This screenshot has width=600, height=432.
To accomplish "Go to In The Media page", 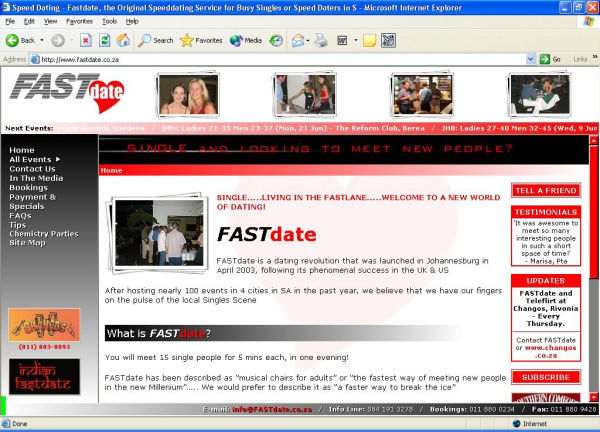I will (x=36, y=178).
